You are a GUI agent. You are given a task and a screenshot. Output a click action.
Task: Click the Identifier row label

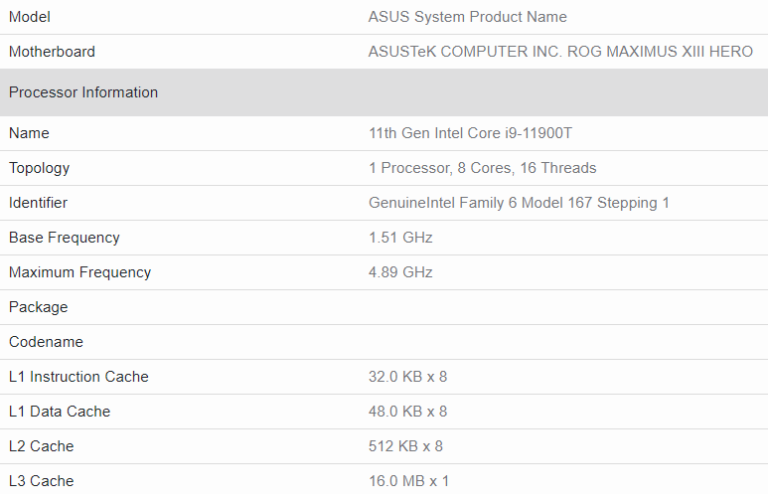click(x=38, y=203)
